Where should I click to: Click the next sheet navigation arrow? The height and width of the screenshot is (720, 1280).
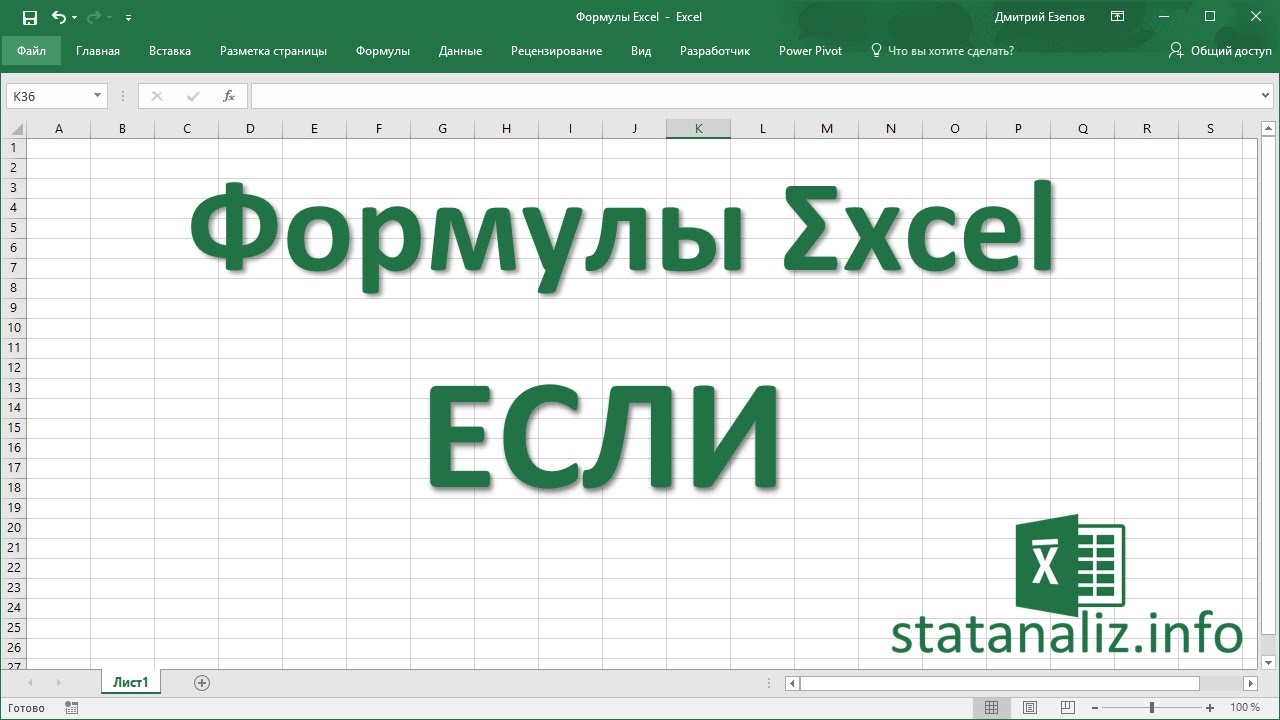click(x=59, y=683)
